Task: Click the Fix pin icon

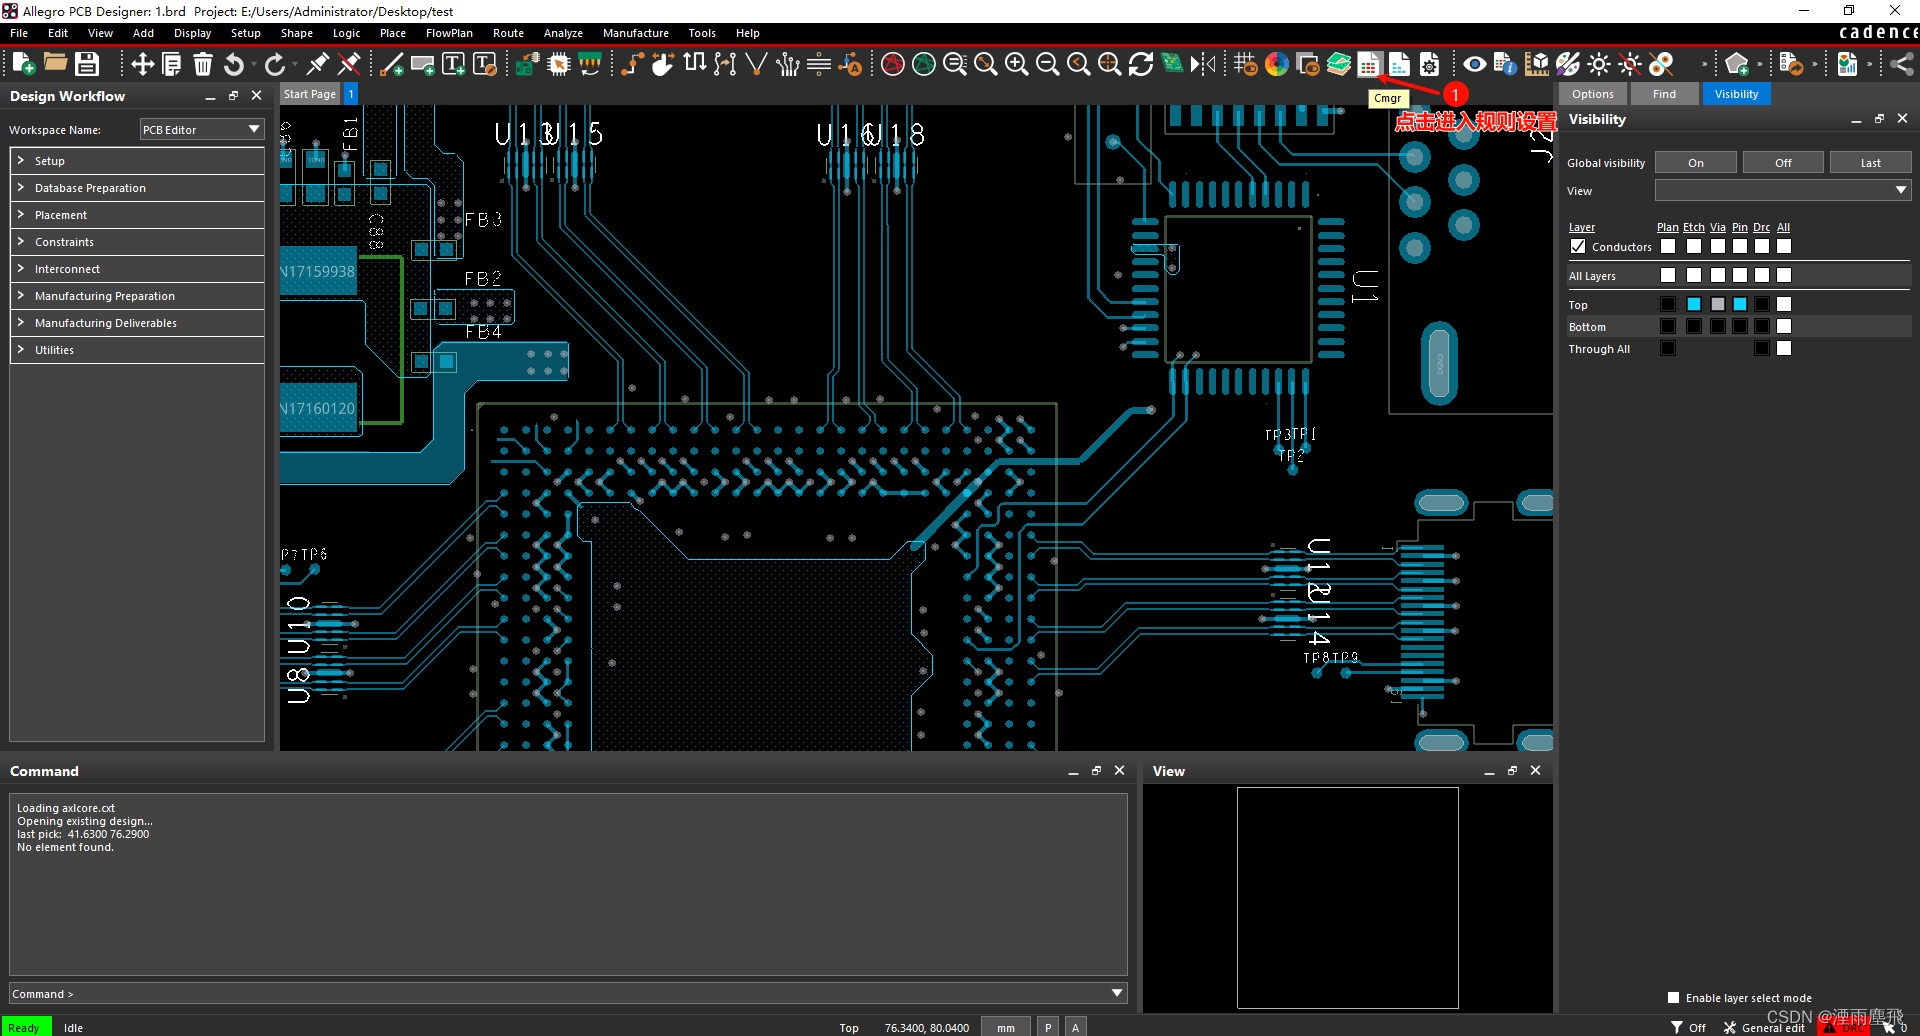Action: coord(318,64)
